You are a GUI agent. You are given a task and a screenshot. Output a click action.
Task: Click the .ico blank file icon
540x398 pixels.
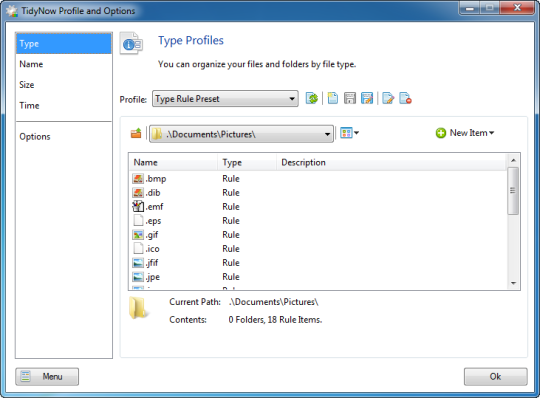click(x=138, y=249)
